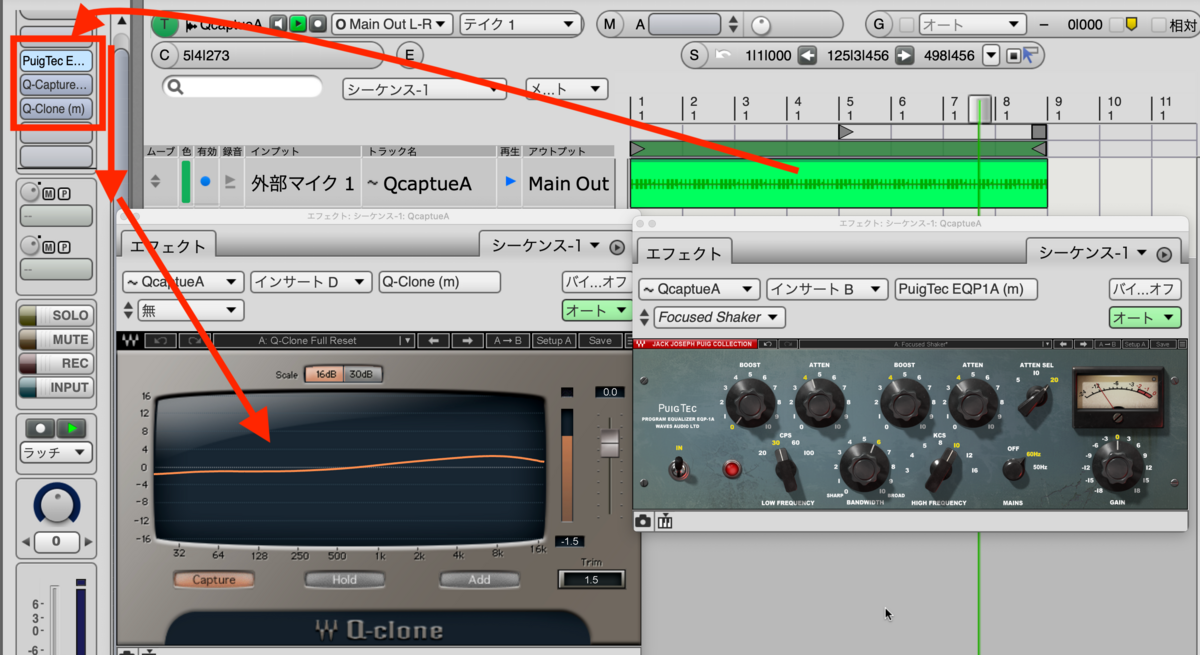
Task: Click the round S selection button
Action: click(693, 55)
